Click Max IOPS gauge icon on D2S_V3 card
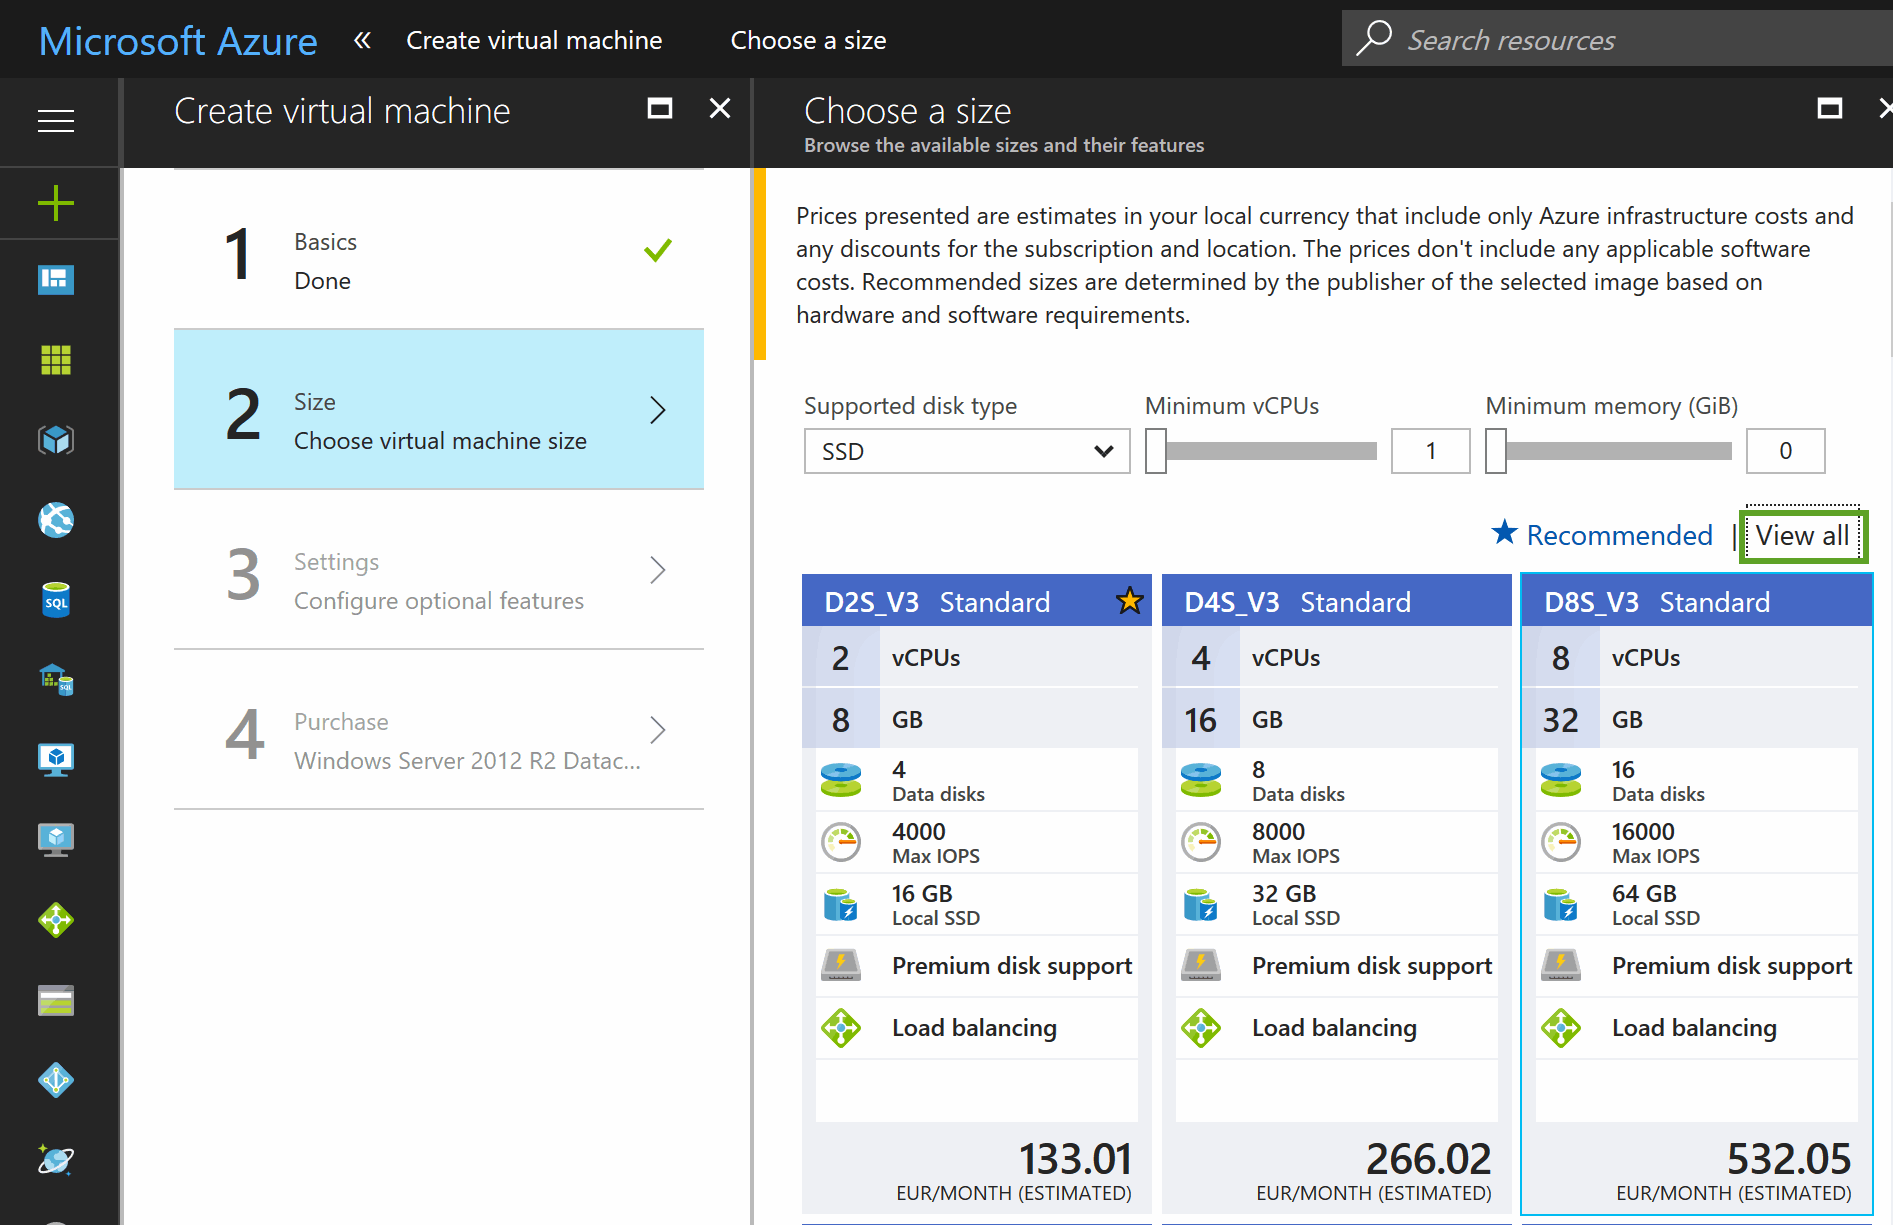The image size is (1893, 1225). coord(841,842)
